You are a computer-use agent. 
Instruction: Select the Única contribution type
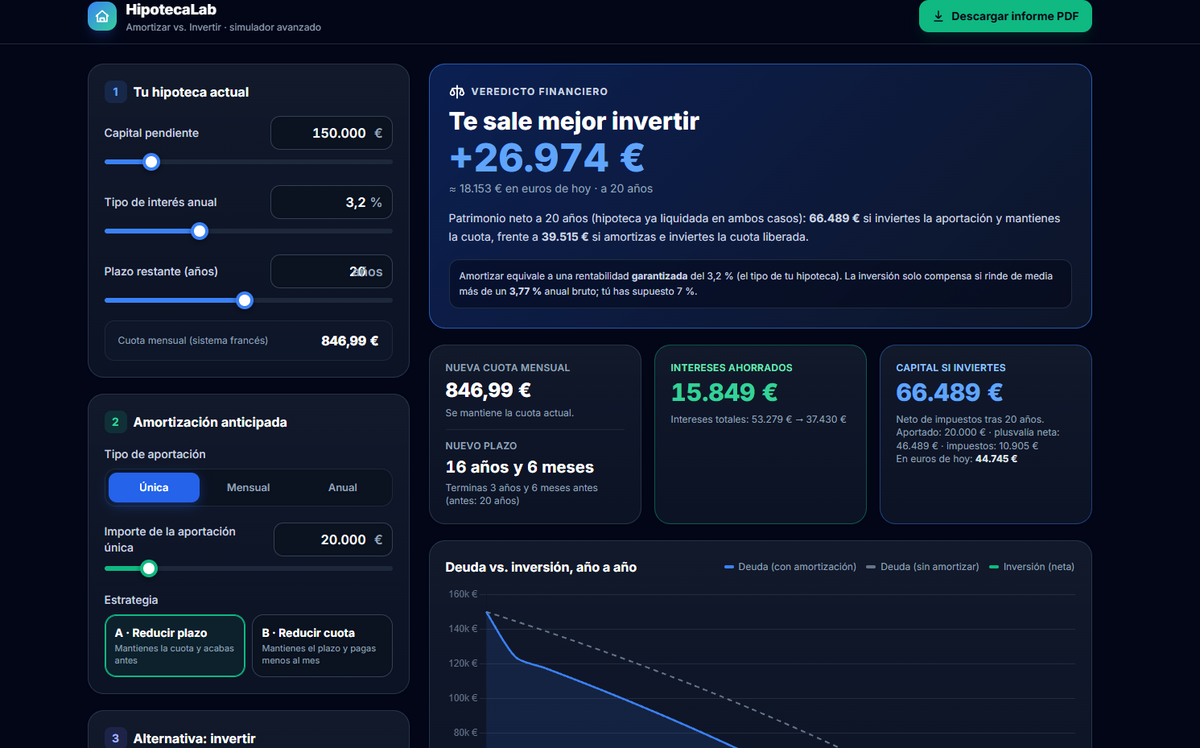coord(154,487)
